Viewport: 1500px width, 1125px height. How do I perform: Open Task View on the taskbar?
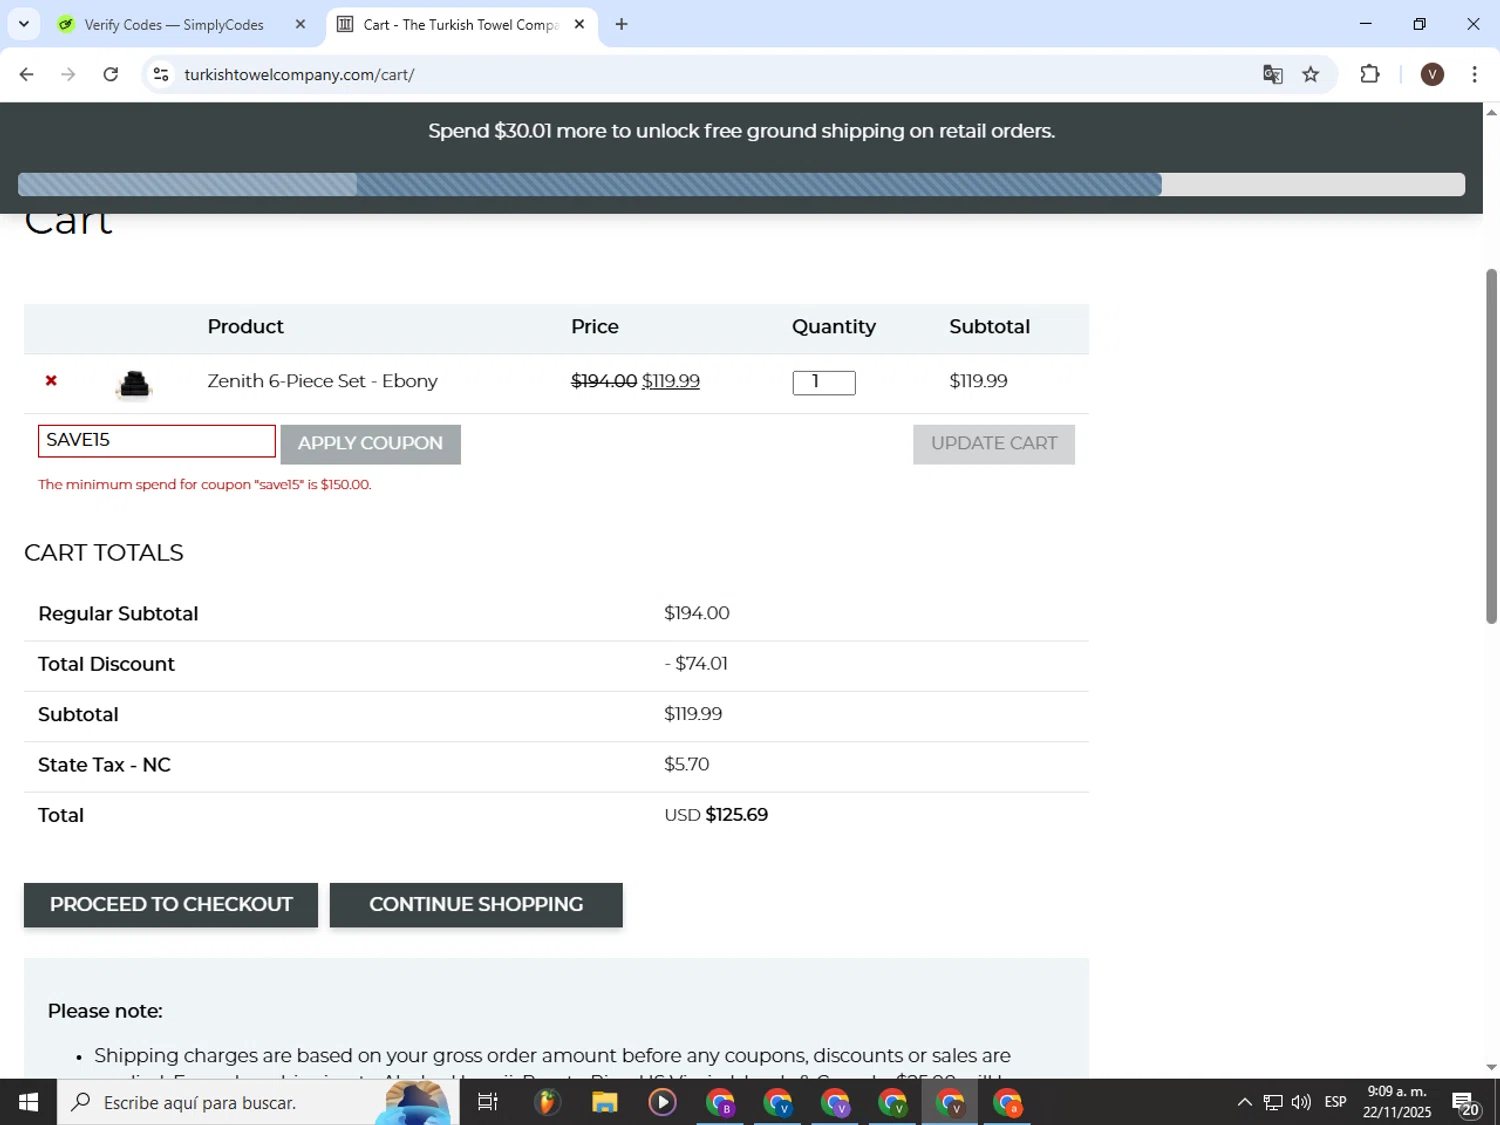488,1102
